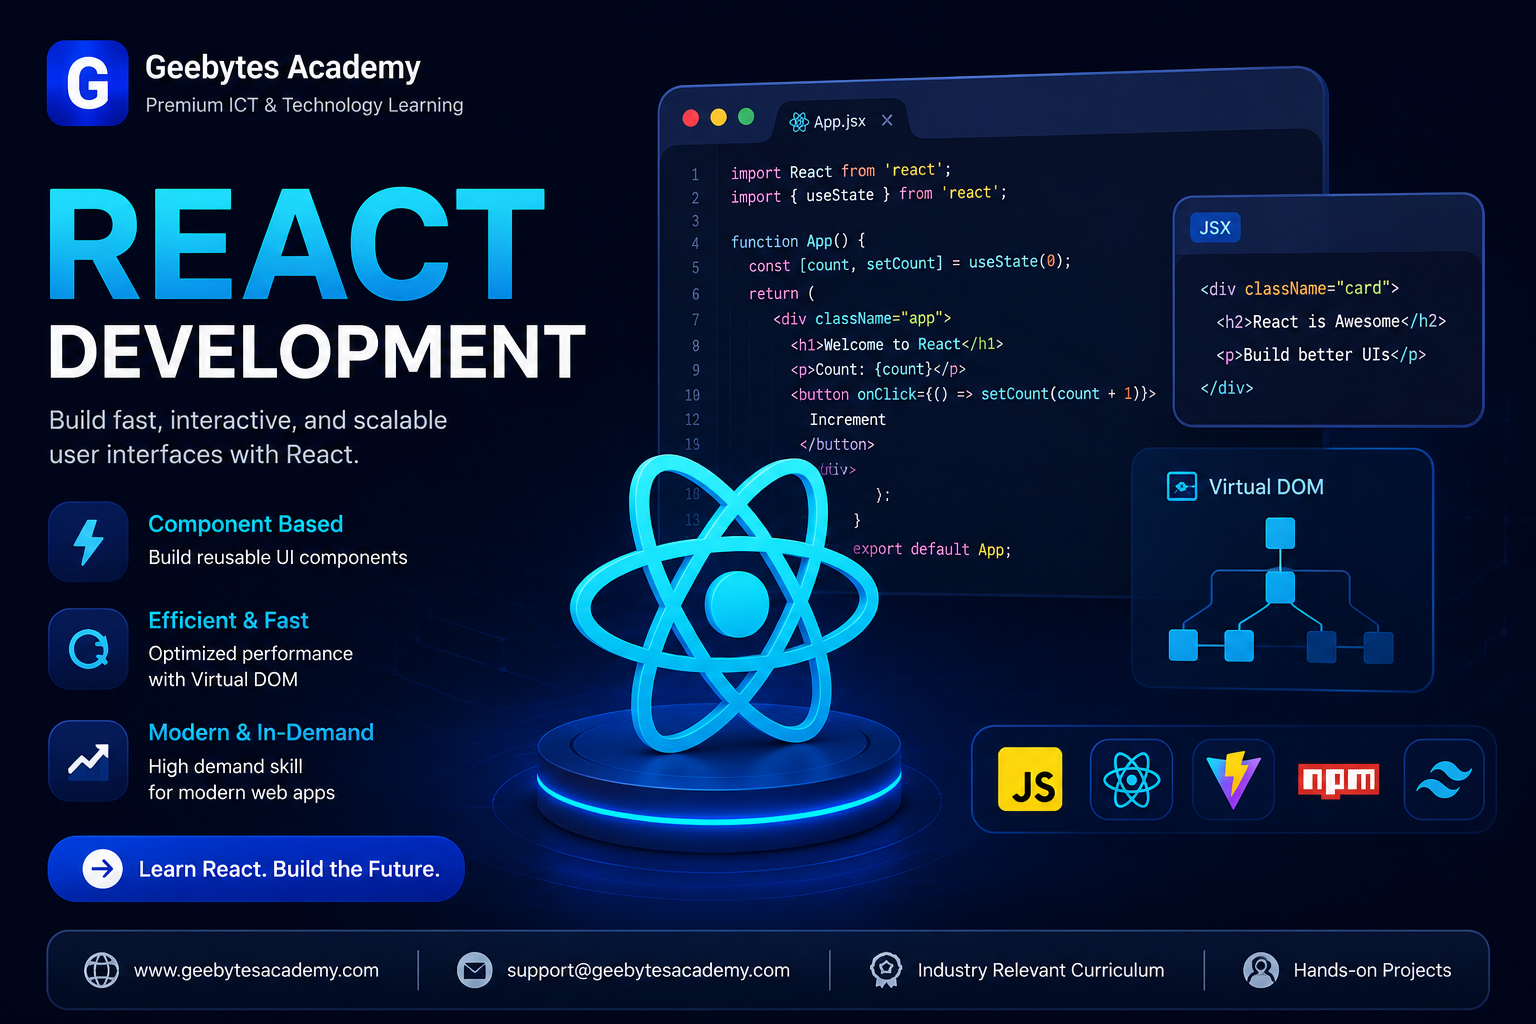Click the trending arrow Modern & In-Demand icon
Image resolution: width=1536 pixels, height=1024 pixels.
pos(89,761)
